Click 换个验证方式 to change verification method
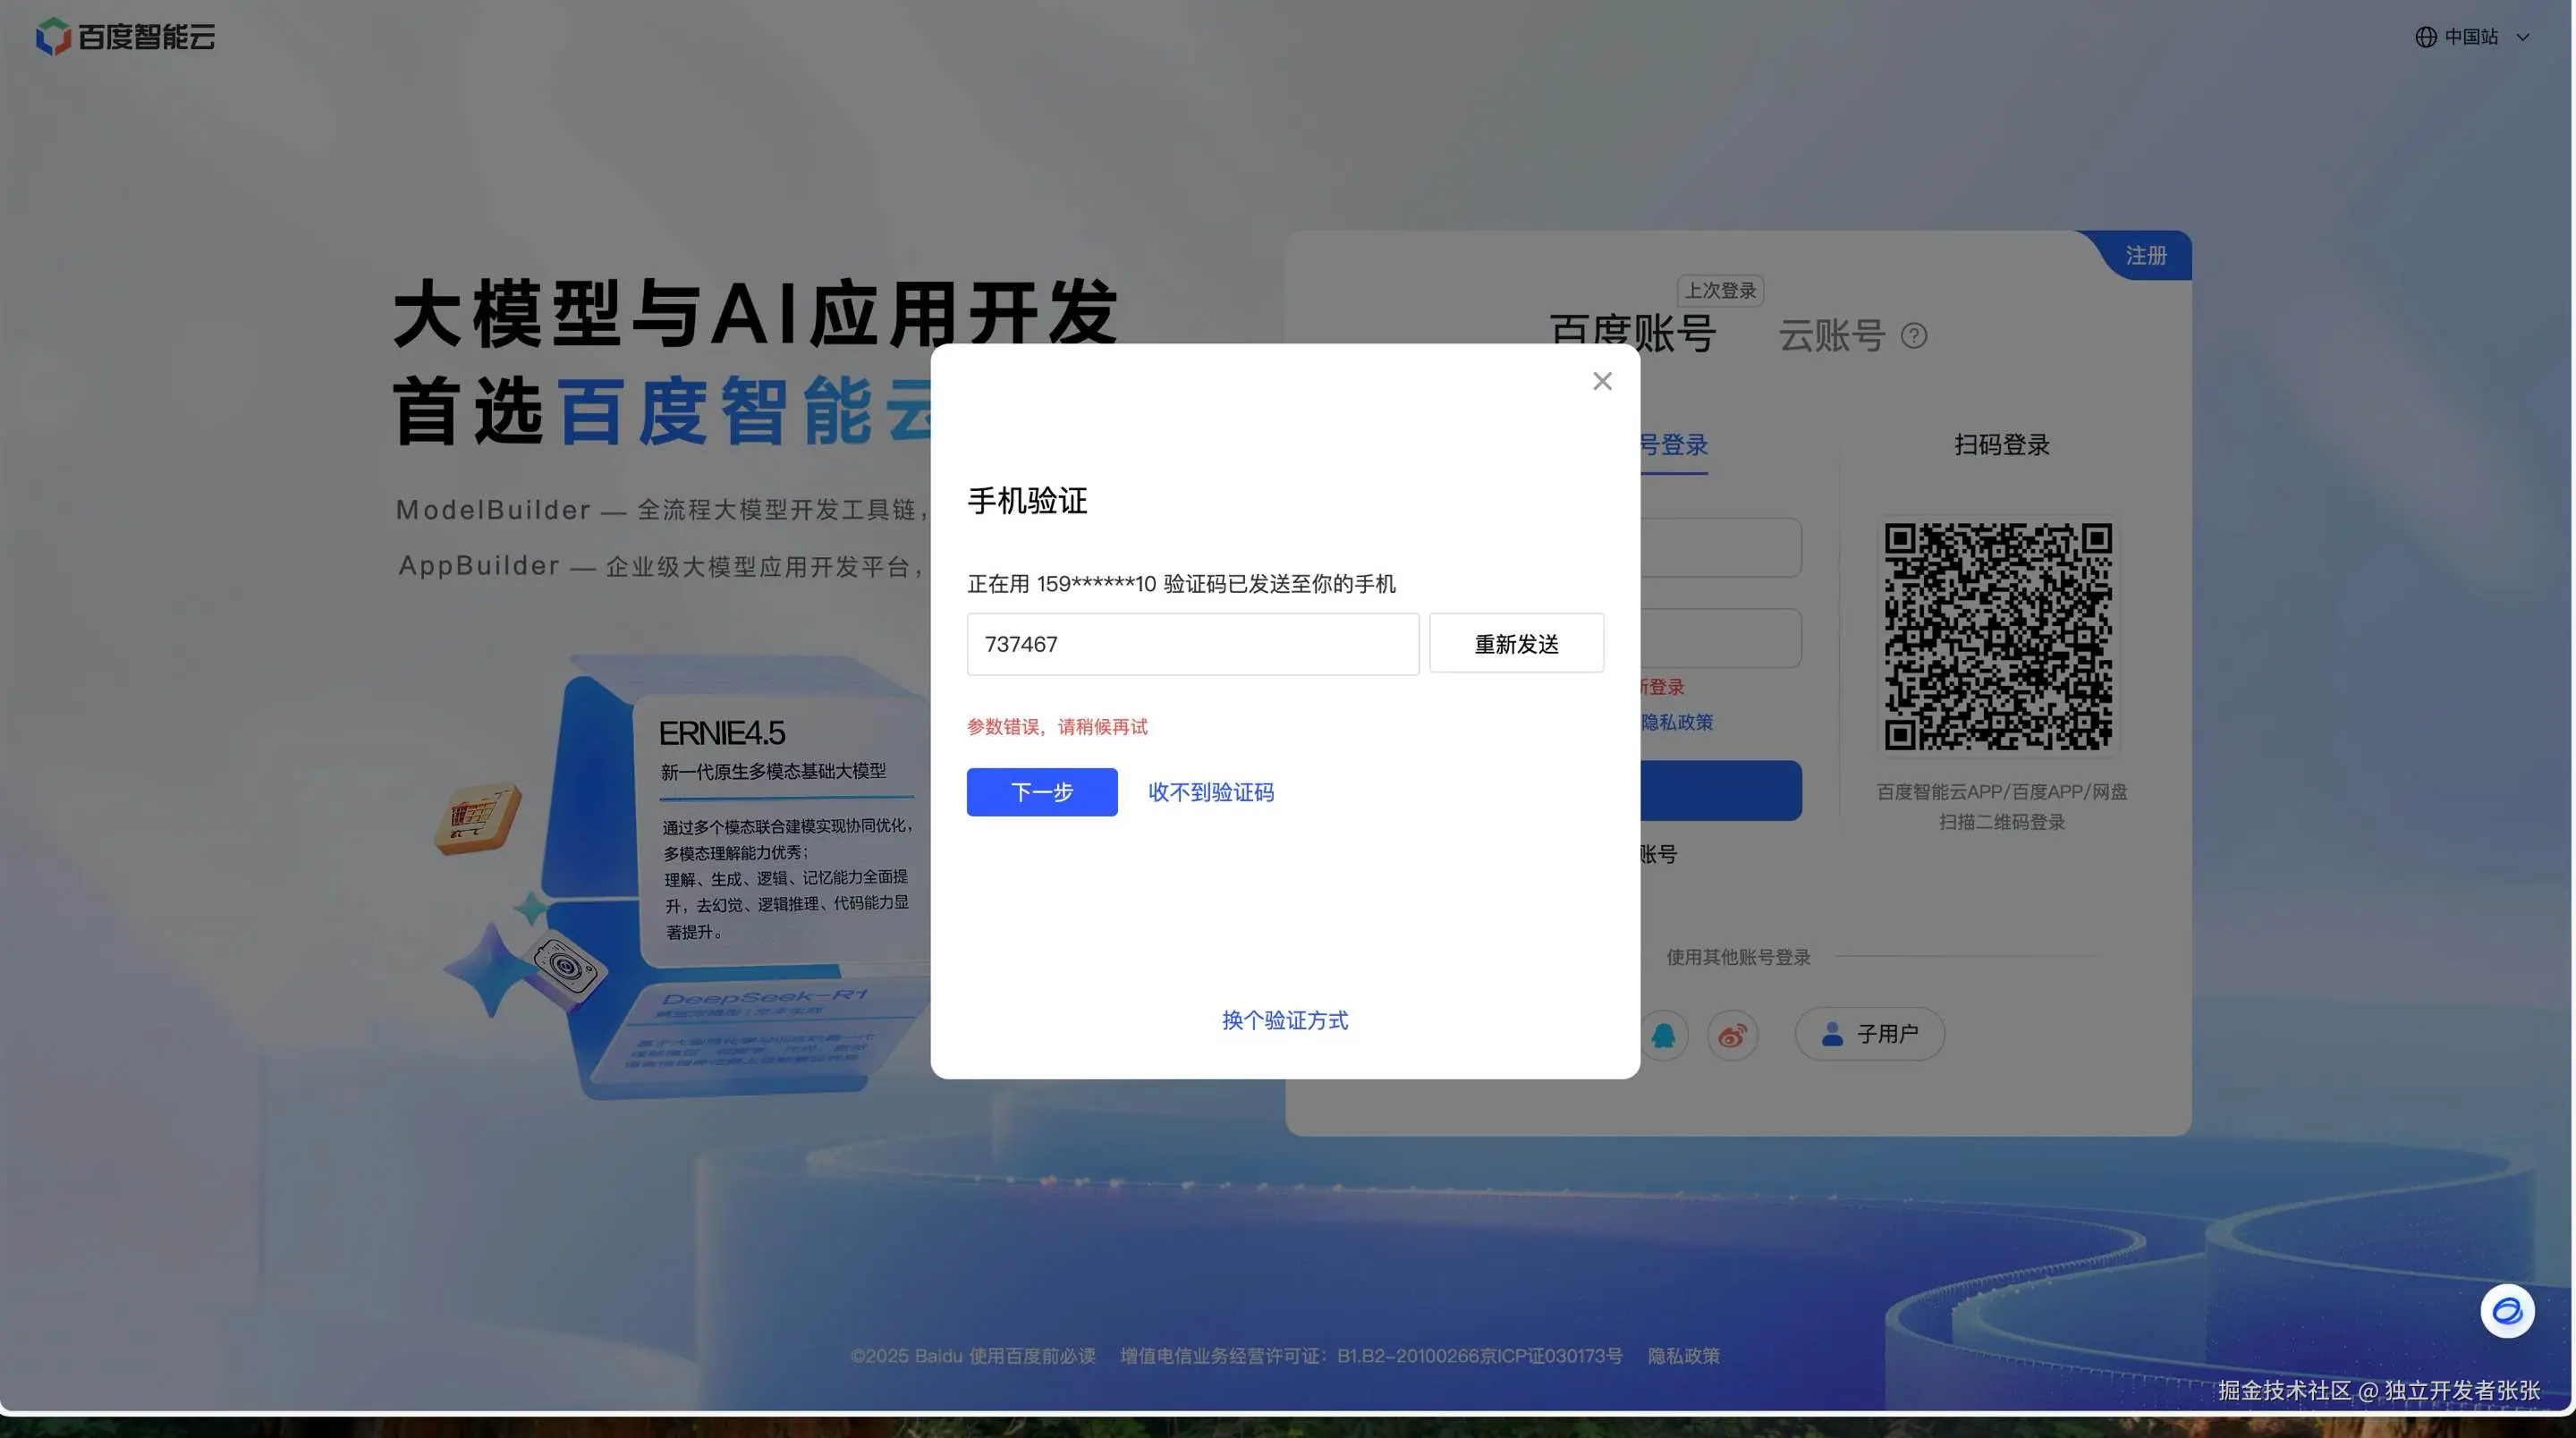 coord(1284,1020)
